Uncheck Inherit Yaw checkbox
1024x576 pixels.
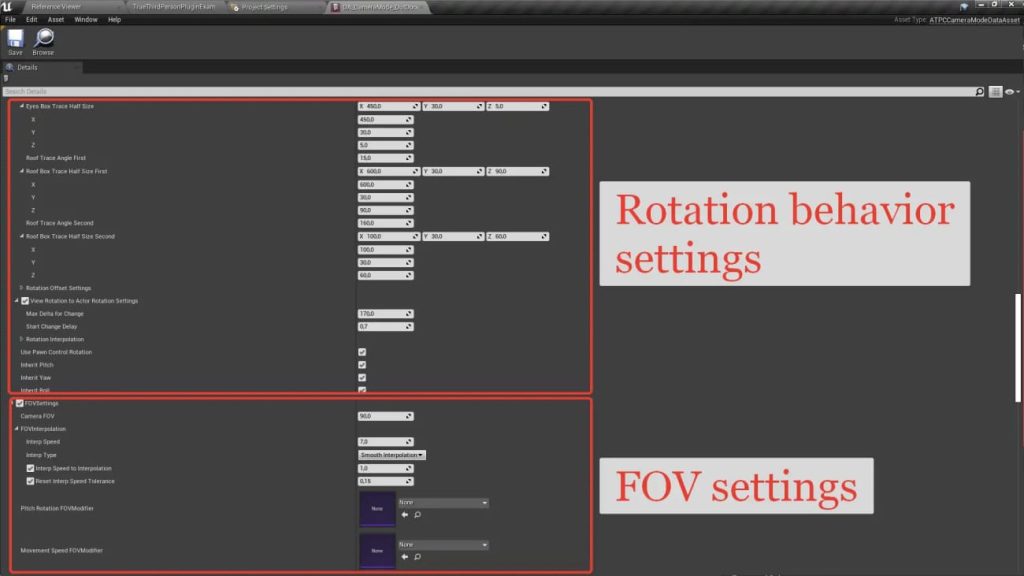coord(362,377)
